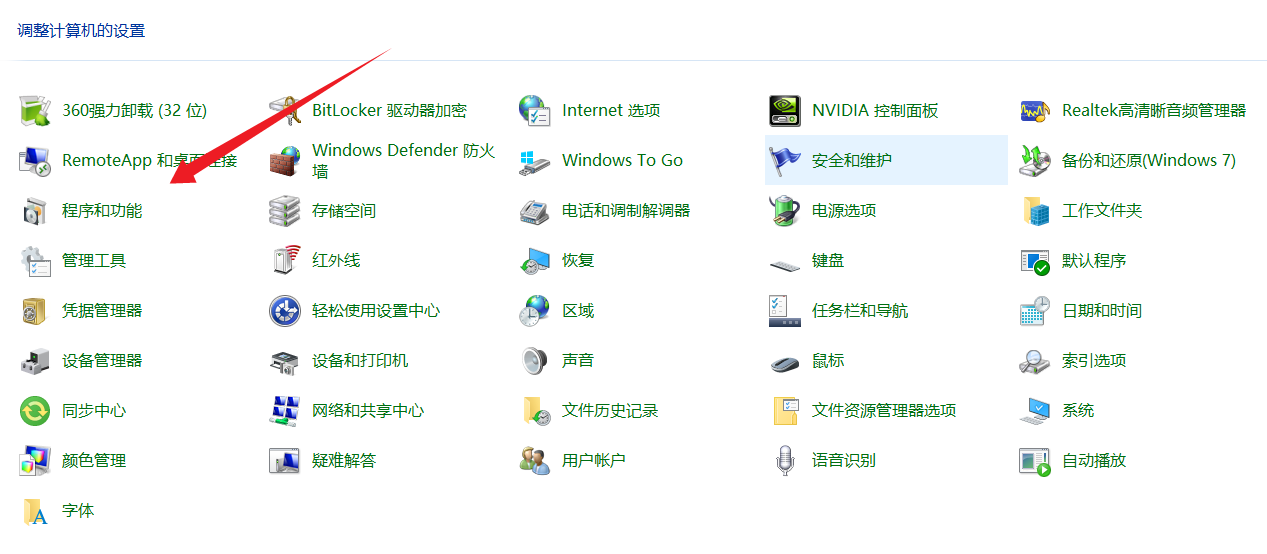1267x554 pixels.
Task: Click the 同步中心 green sync icon
Action: (x=35, y=410)
